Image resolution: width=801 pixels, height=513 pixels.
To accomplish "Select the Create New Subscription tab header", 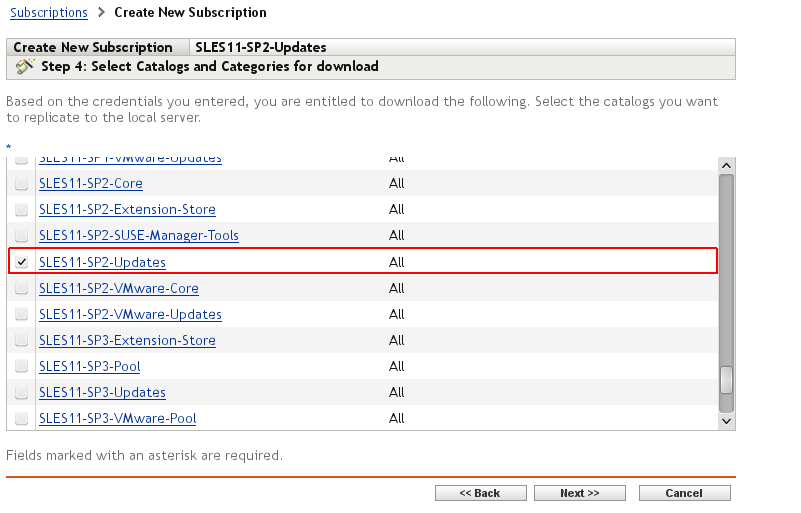I will tap(93, 47).
